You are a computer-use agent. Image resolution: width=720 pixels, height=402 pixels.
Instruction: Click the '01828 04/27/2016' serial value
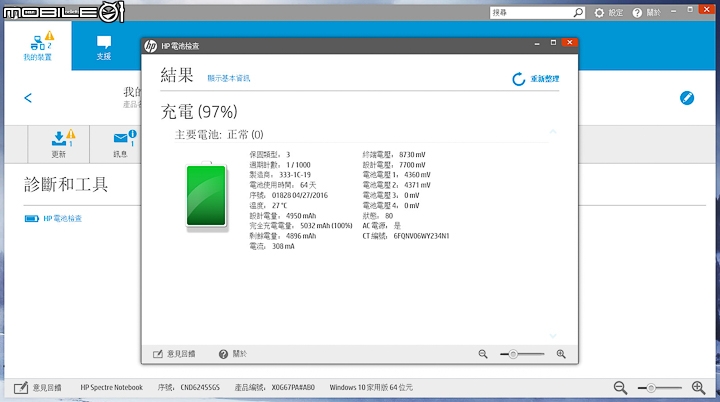point(300,195)
